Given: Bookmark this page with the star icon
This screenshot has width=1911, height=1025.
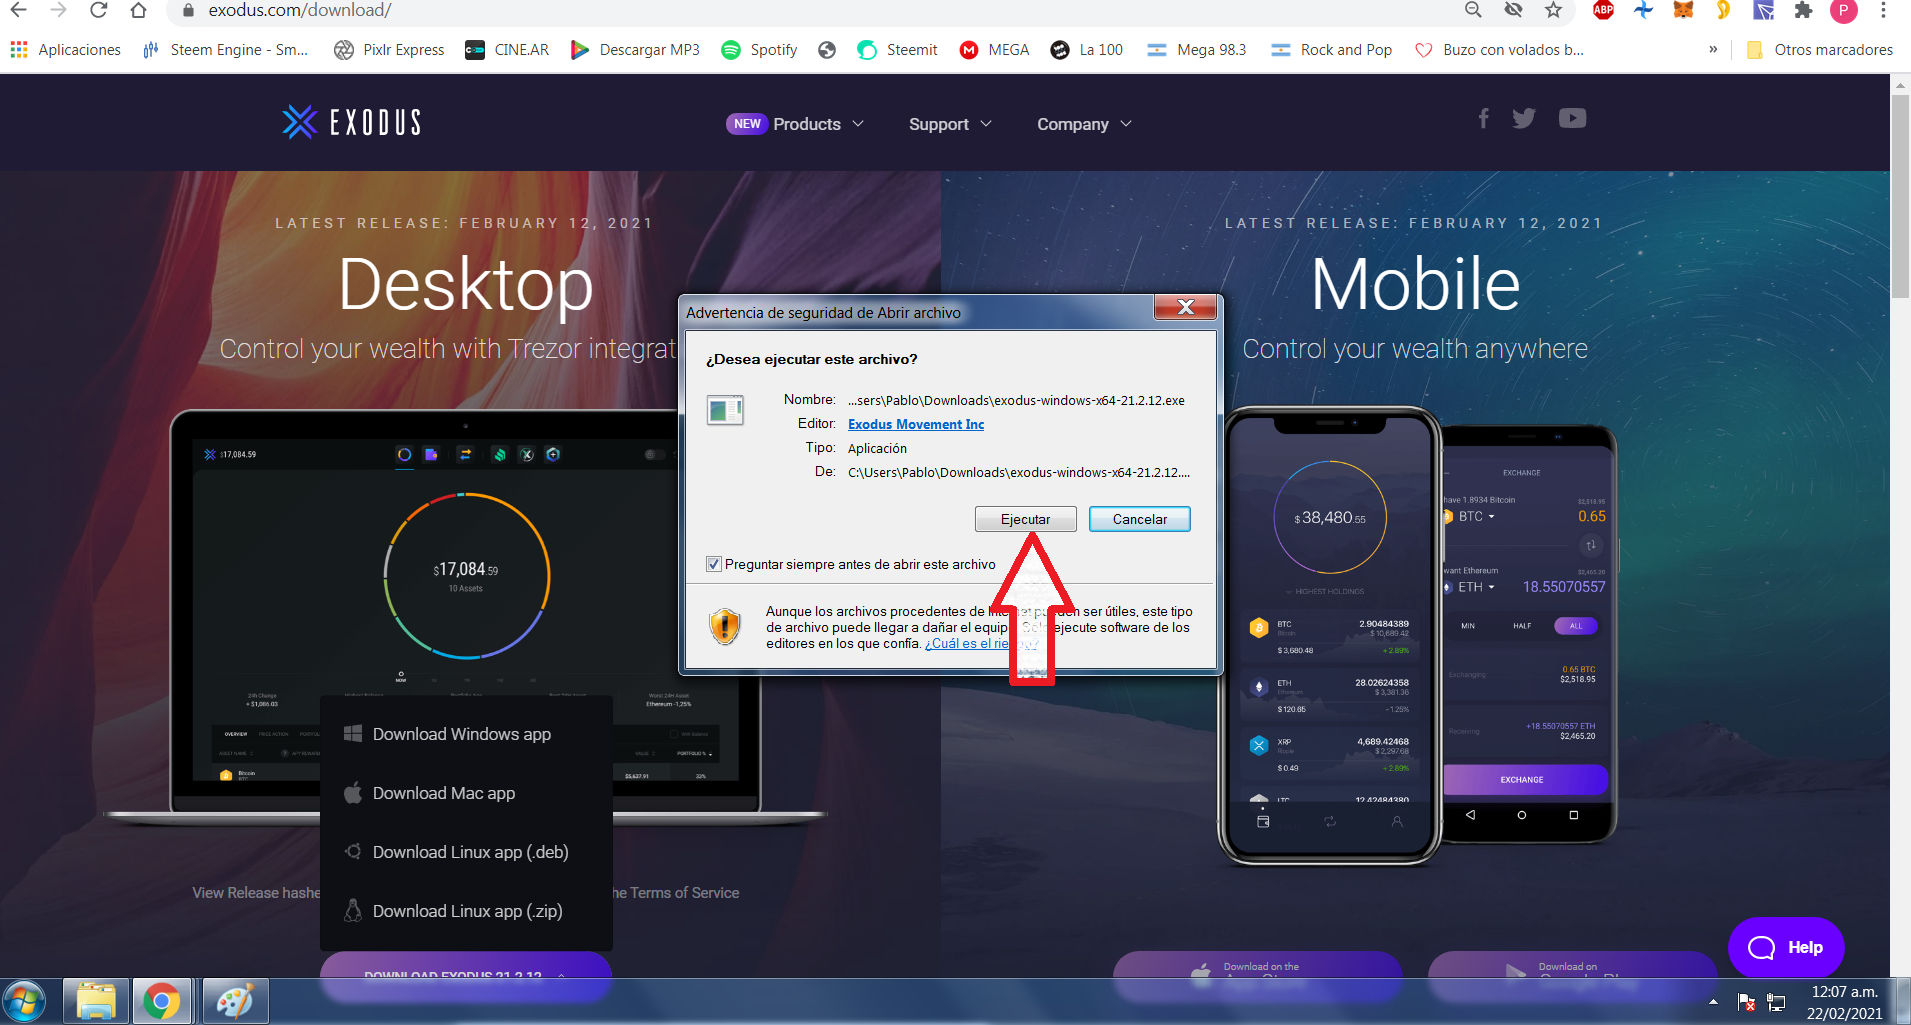Looking at the screenshot, I should [1553, 10].
